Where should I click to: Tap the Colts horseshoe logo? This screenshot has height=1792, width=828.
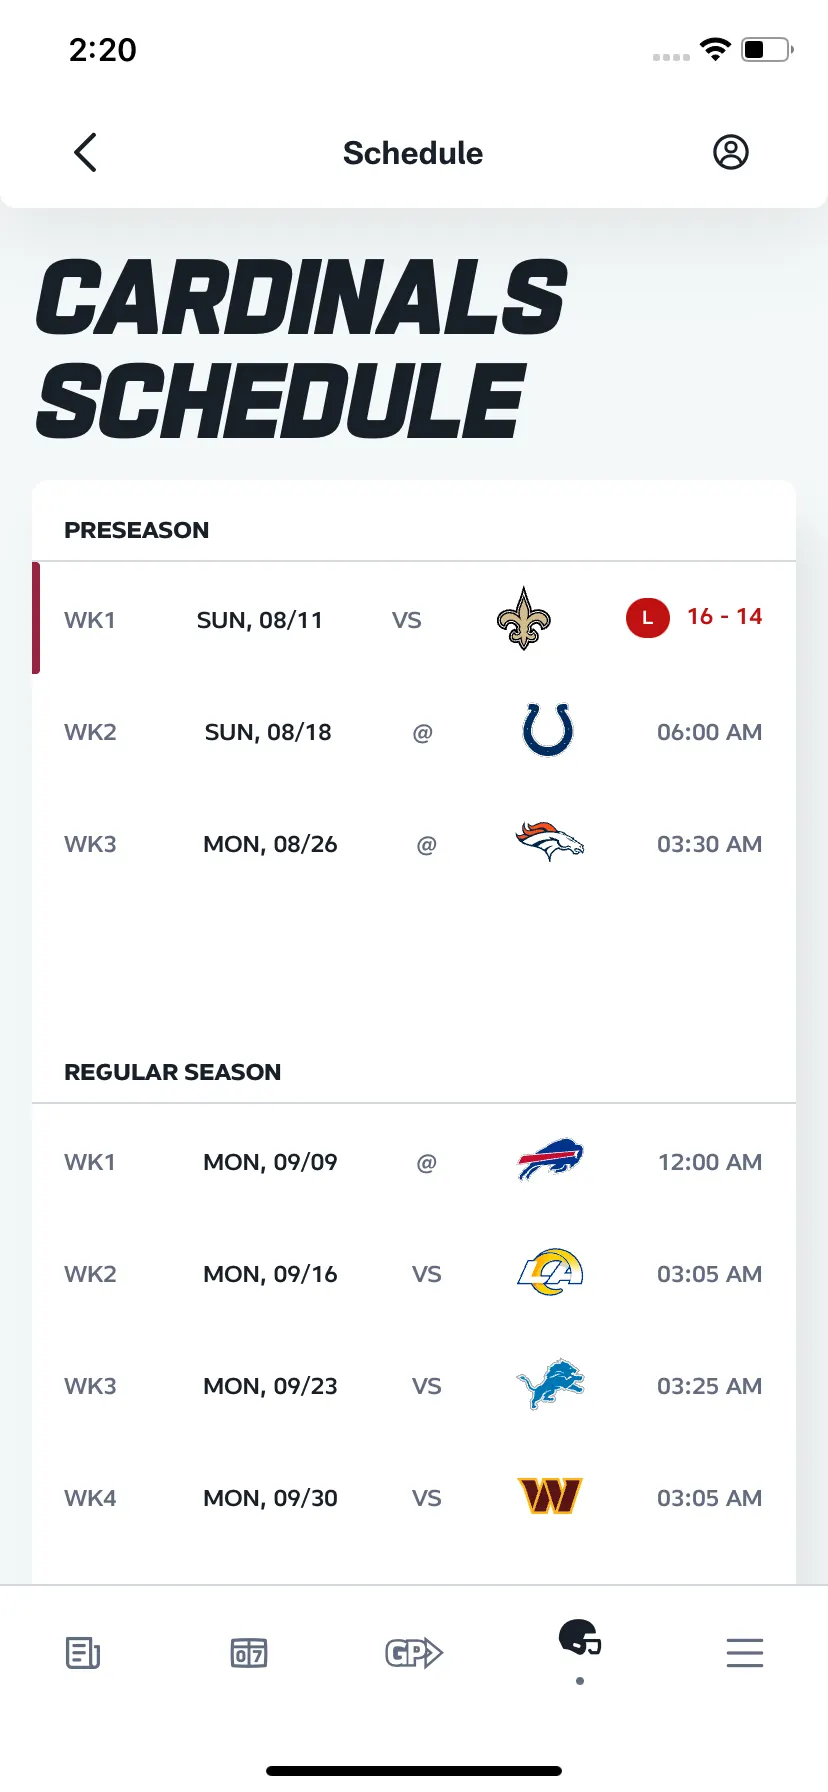pyautogui.click(x=548, y=730)
